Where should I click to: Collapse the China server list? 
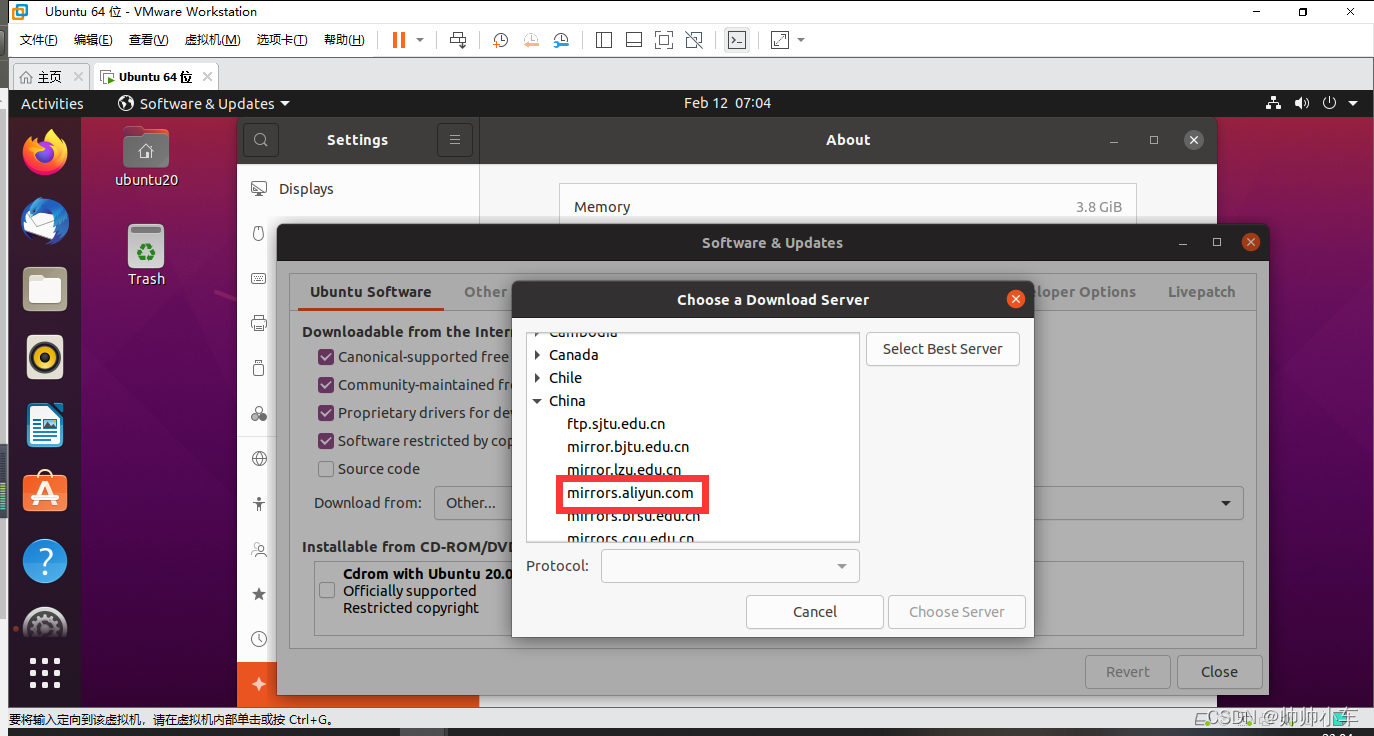point(537,401)
